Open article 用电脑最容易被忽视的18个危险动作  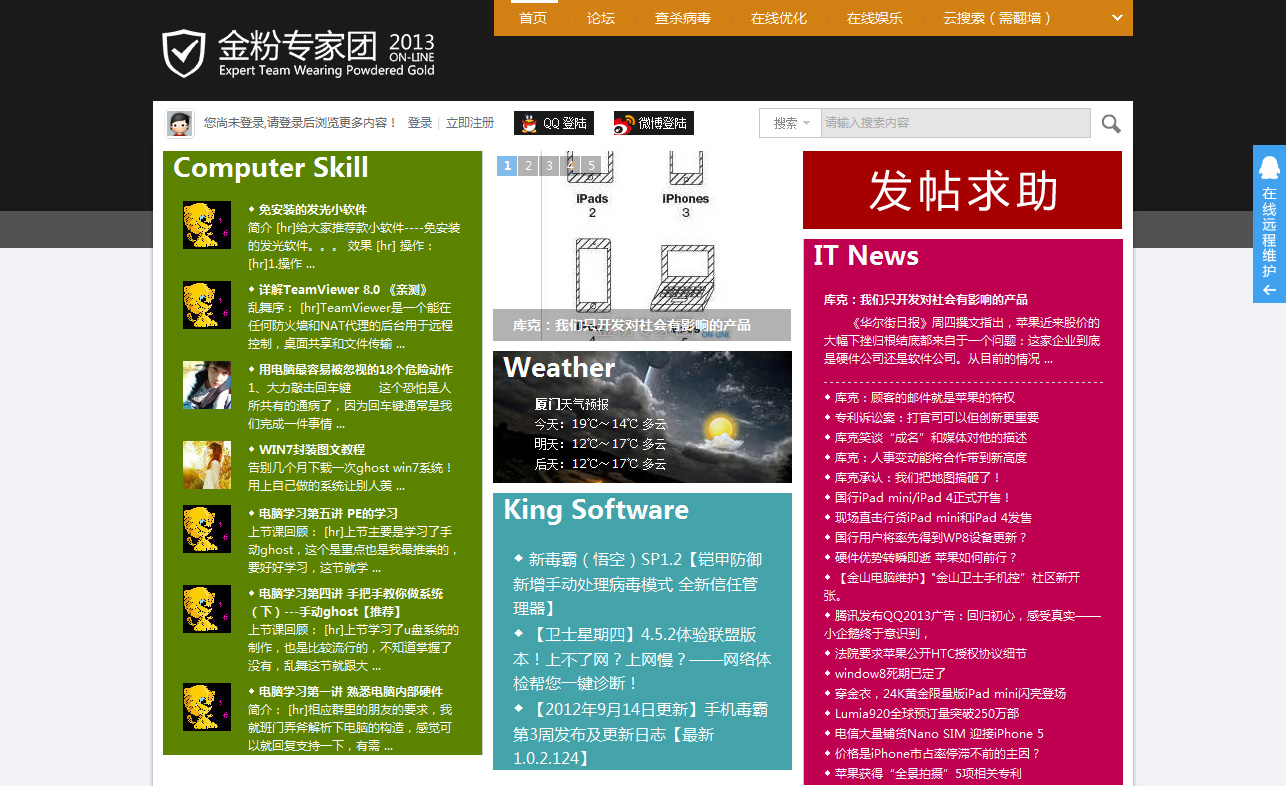pyautogui.click(x=356, y=370)
